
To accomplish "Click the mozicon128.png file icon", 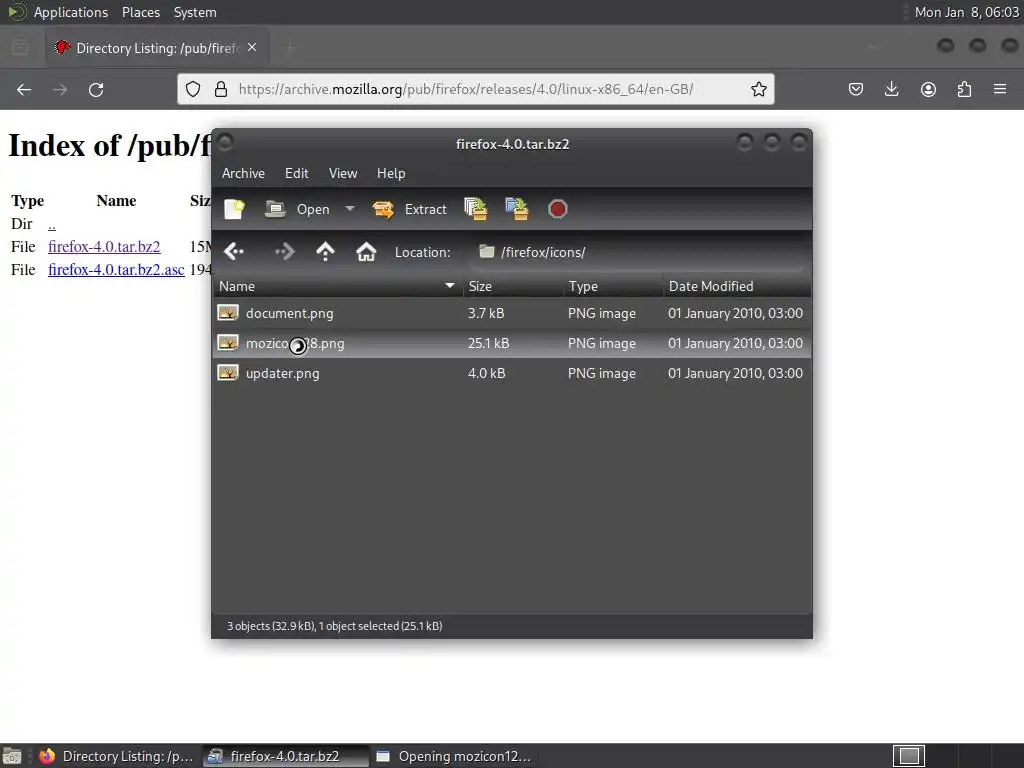I will [x=228, y=343].
